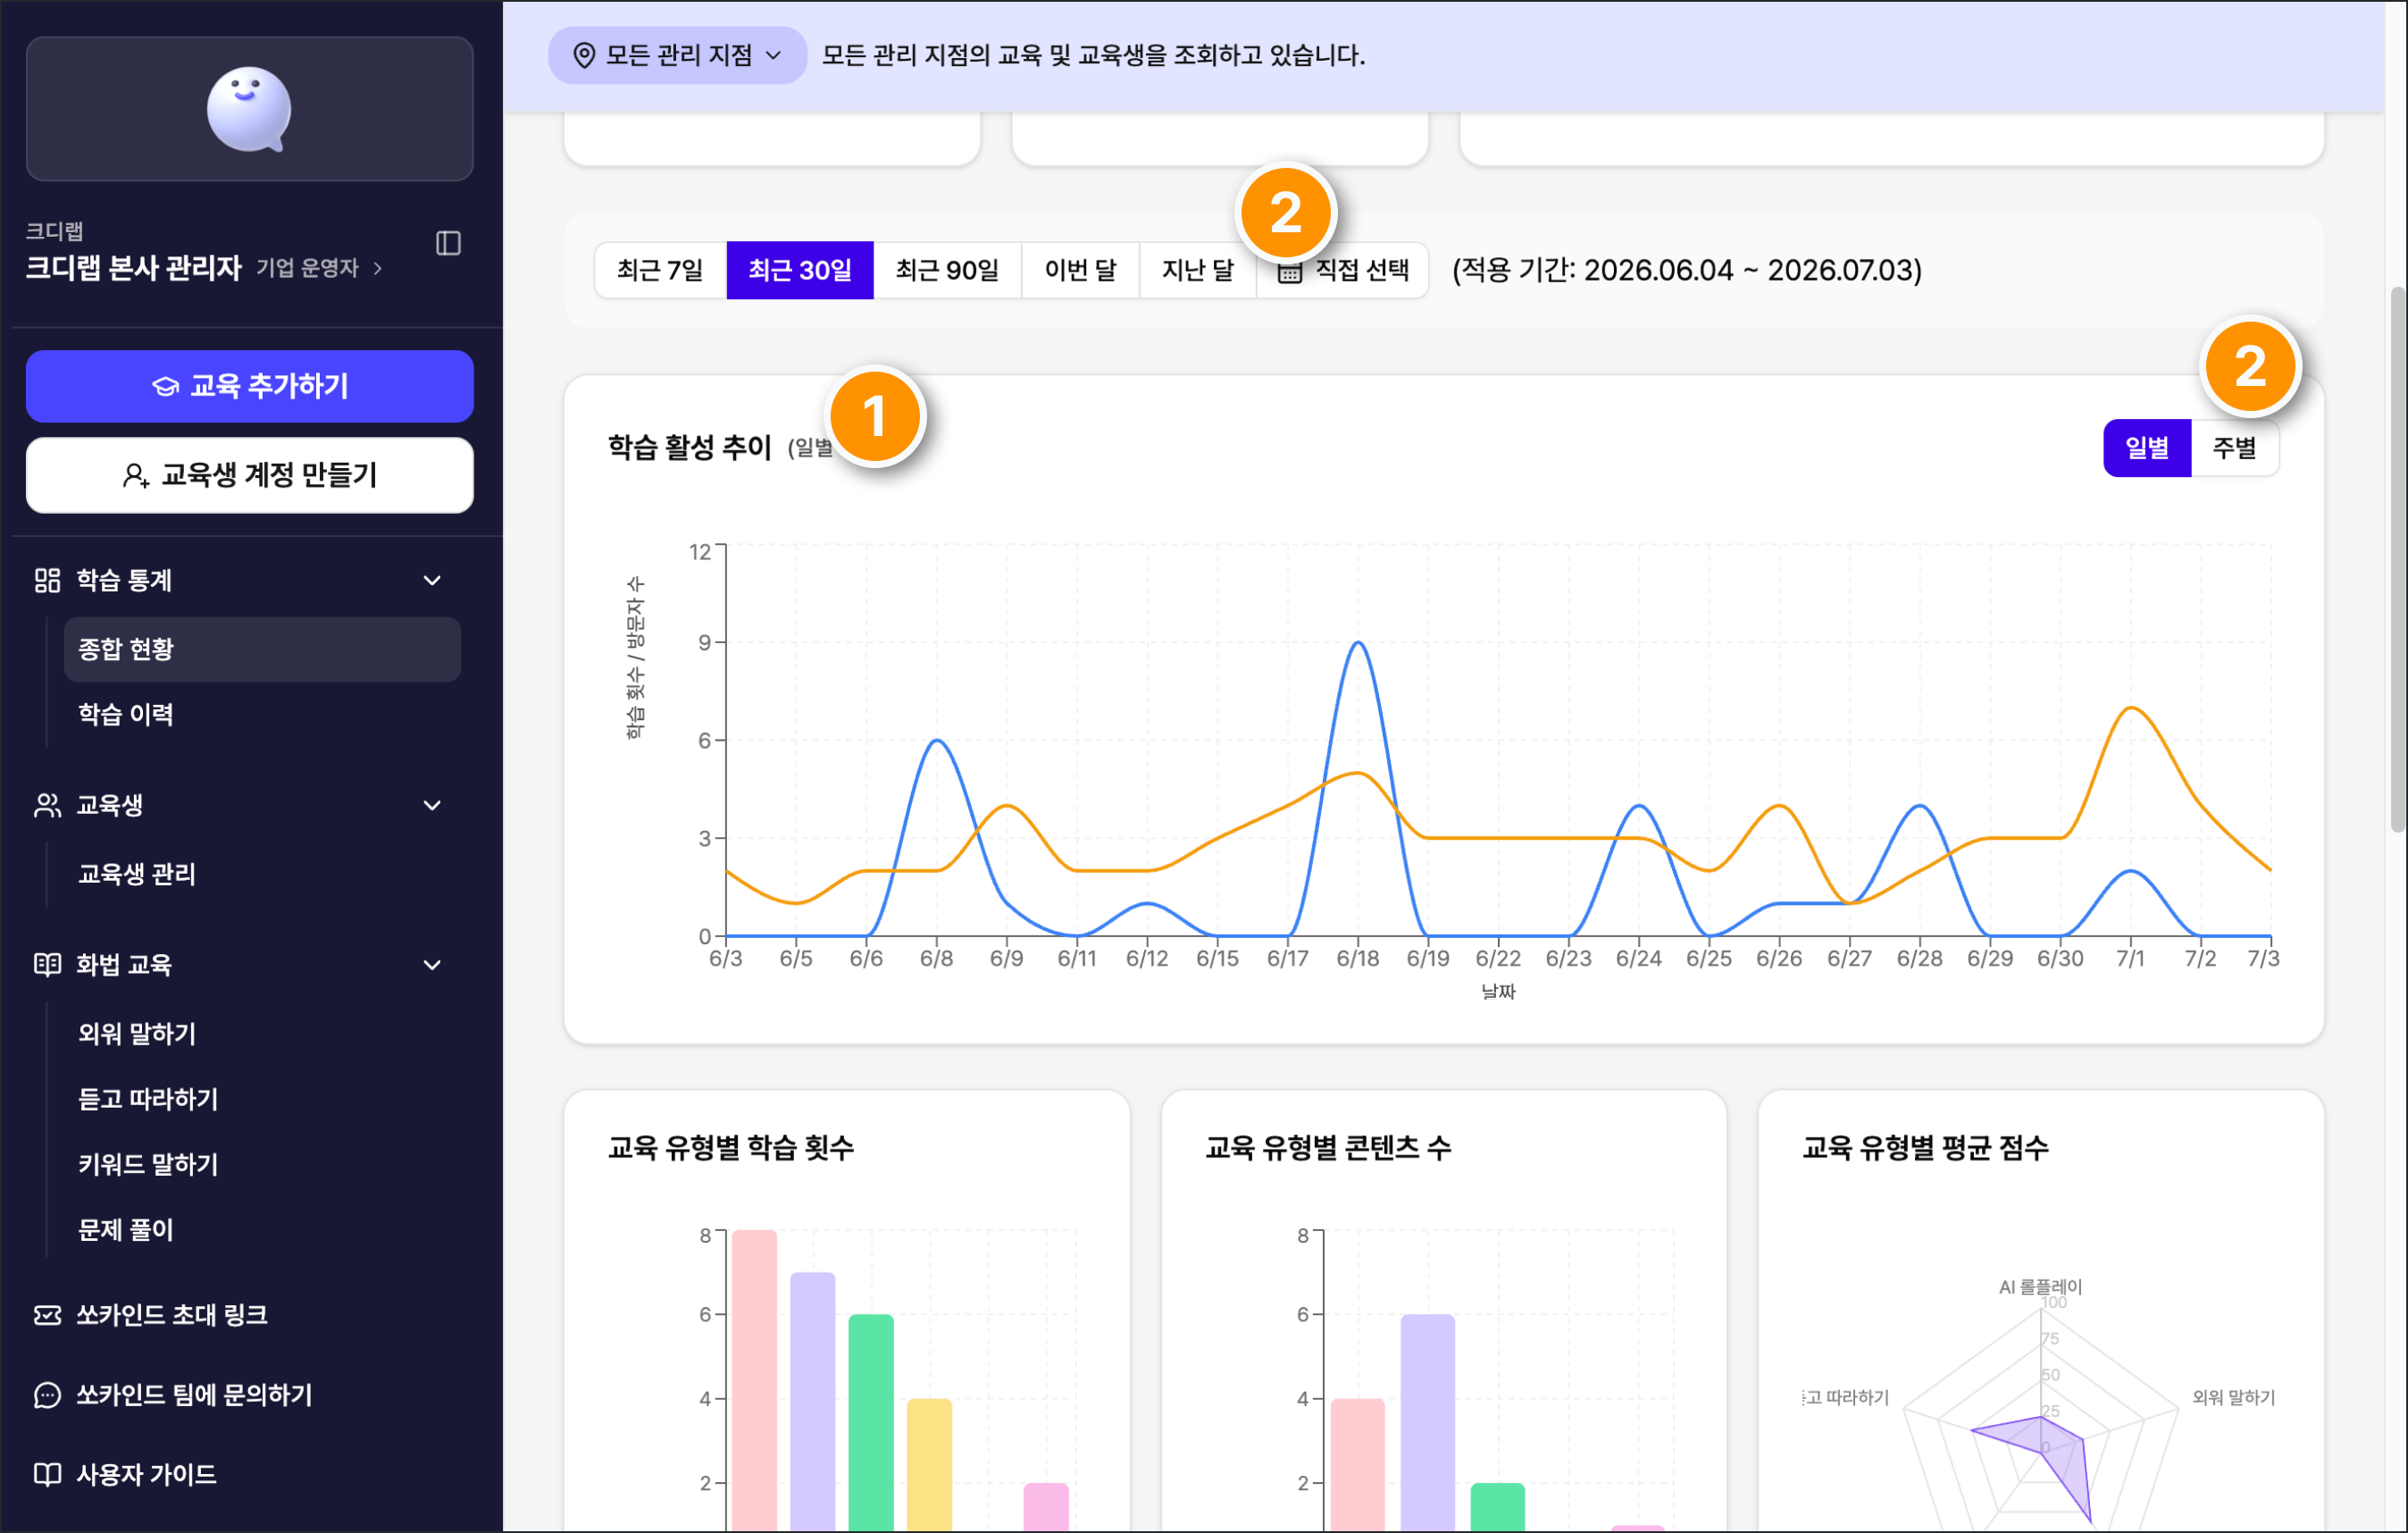The image size is (2408, 1533).
Task: Click the 교육생 people icon
Action: [x=47, y=805]
